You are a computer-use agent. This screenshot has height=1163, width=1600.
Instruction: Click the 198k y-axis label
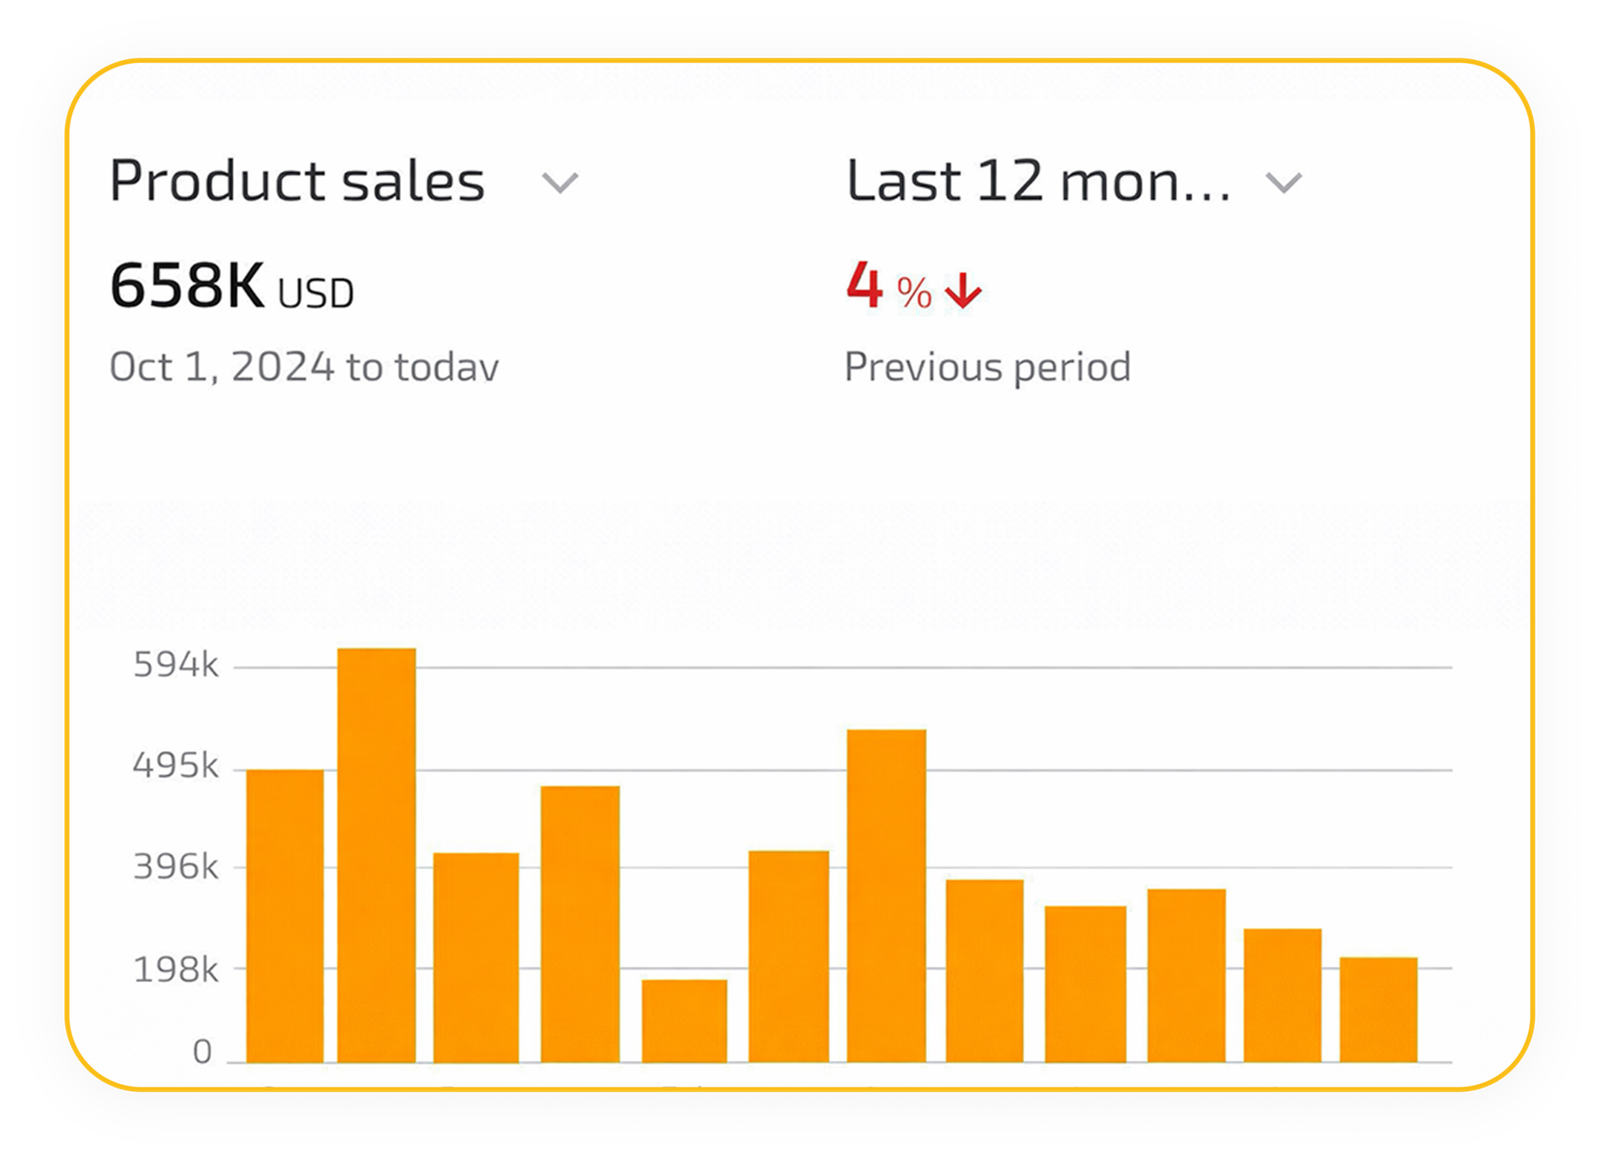[x=176, y=969]
